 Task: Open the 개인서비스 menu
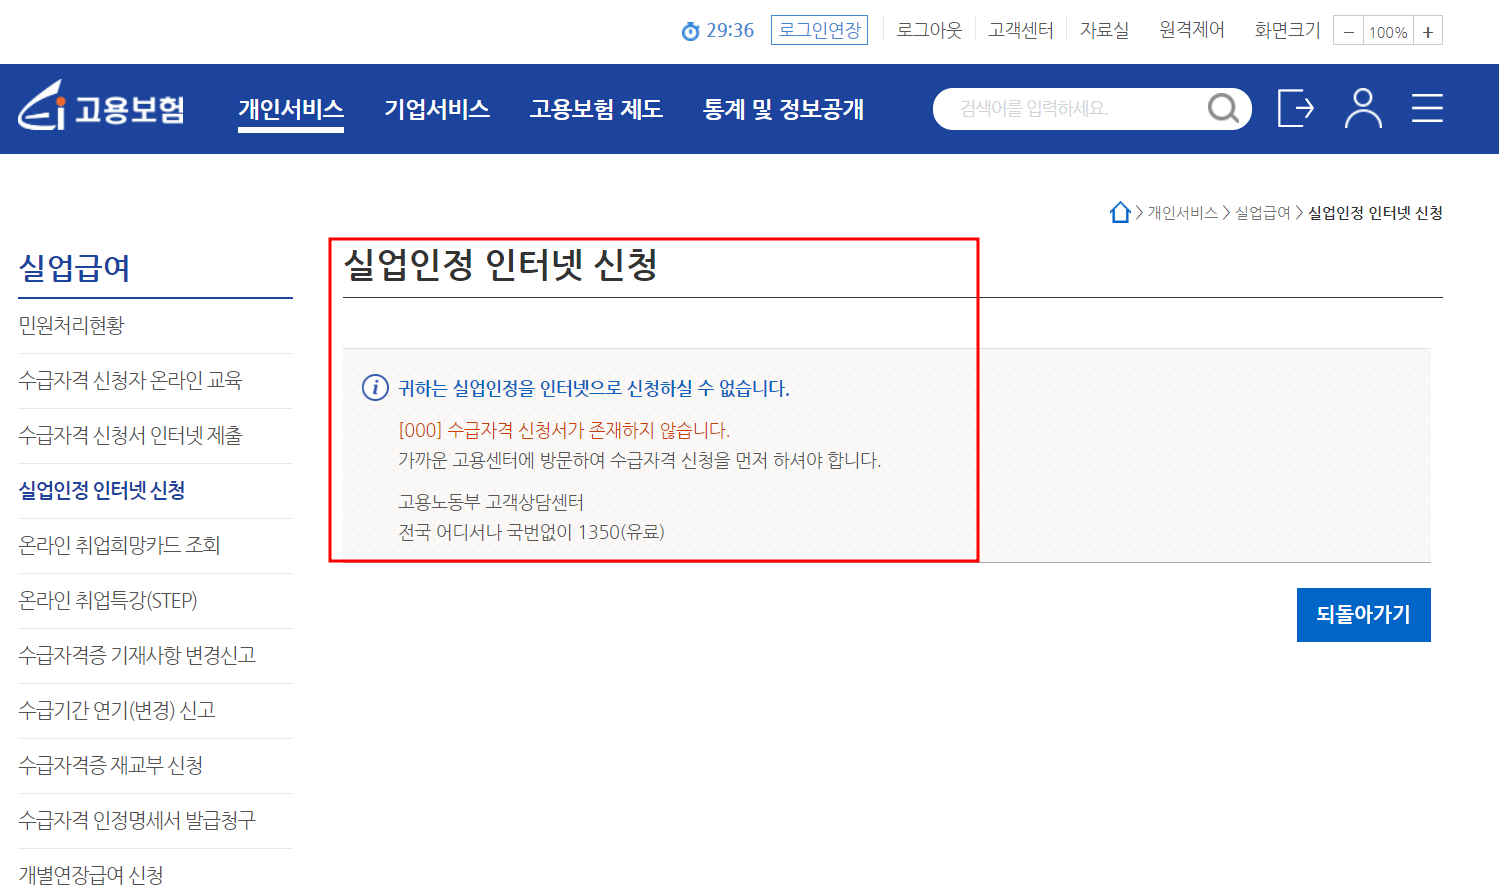[291, 108]
